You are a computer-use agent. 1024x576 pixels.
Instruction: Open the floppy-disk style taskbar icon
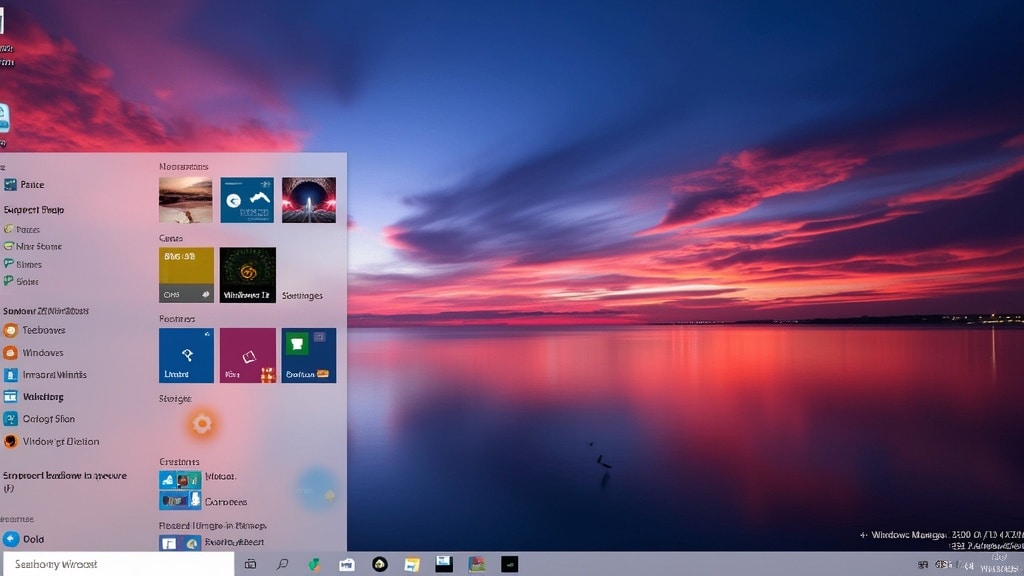444,564
